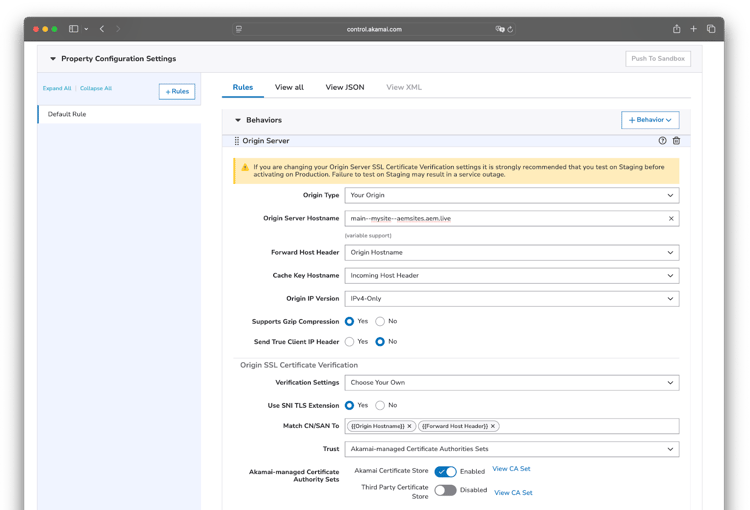
Task: Delete the Origin Server behavior
Action: pyautogui.click(x=676, y=141)
